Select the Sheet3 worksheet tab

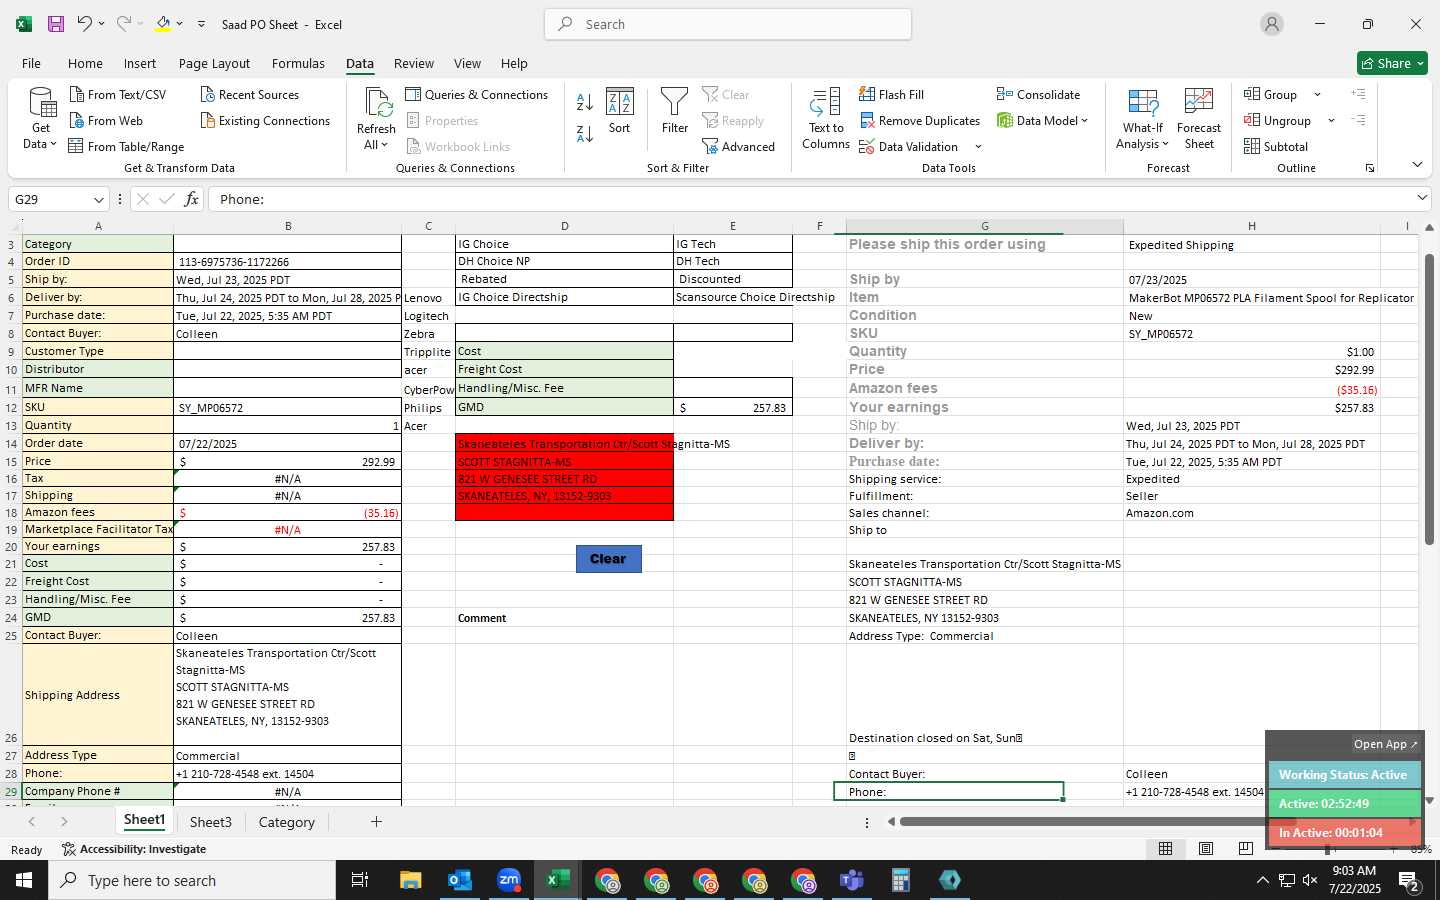211,822
